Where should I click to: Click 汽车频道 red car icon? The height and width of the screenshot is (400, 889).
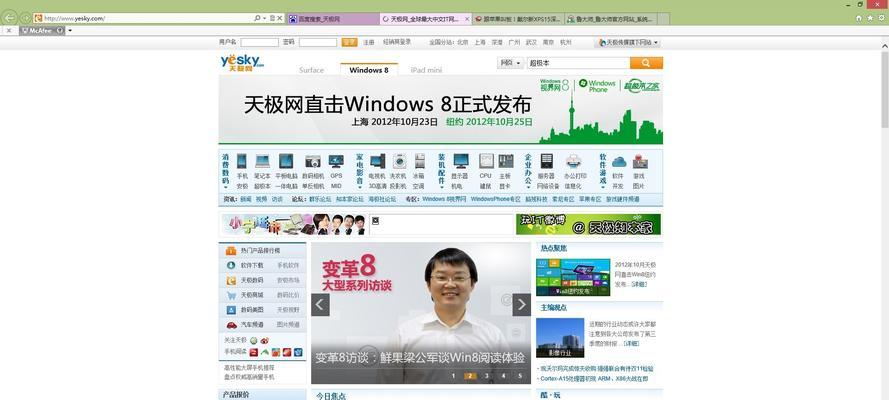pos(231,325)
